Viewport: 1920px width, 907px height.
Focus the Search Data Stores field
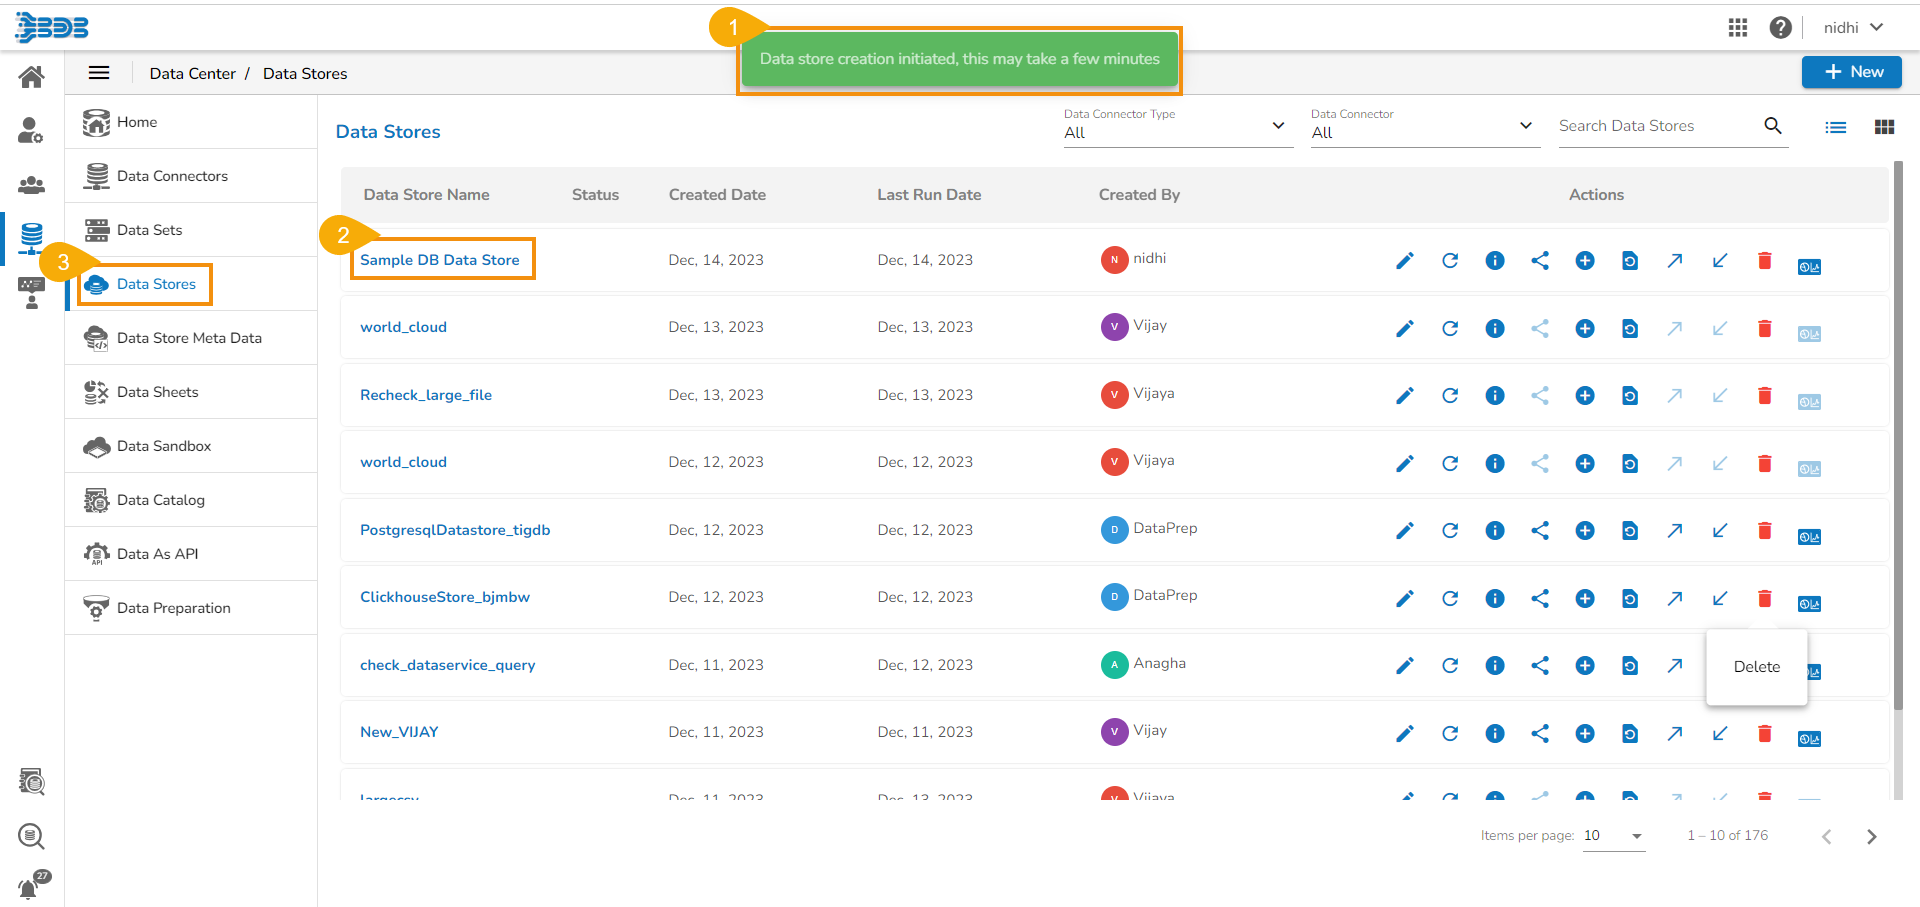click(x=1657, y=126)
